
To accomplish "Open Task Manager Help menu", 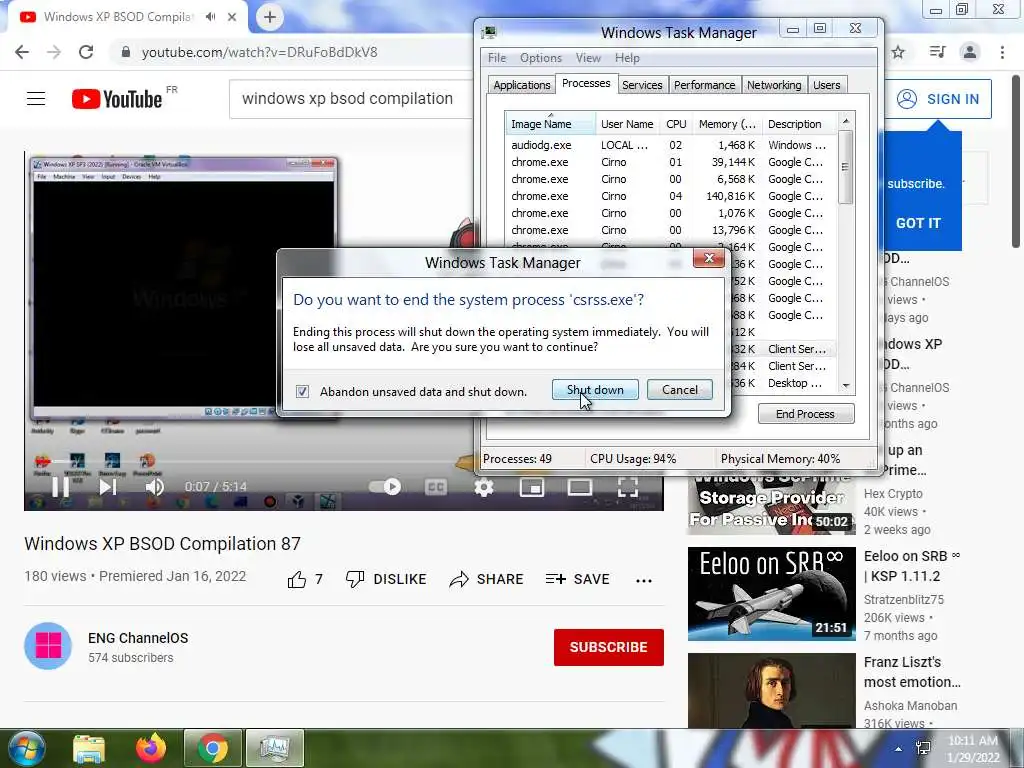I will pyautogui.click(x=627, y=58).
